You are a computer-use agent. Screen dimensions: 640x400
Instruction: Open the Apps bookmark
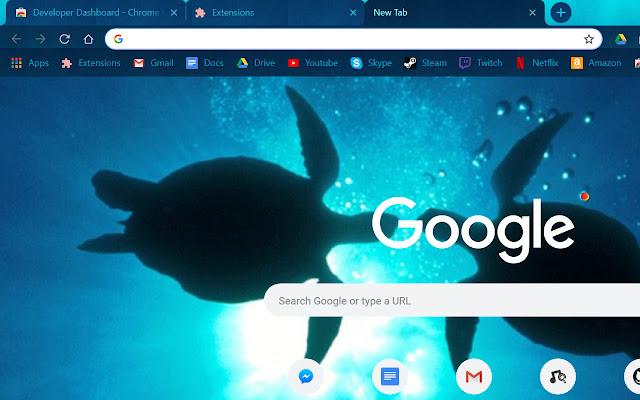30,63
